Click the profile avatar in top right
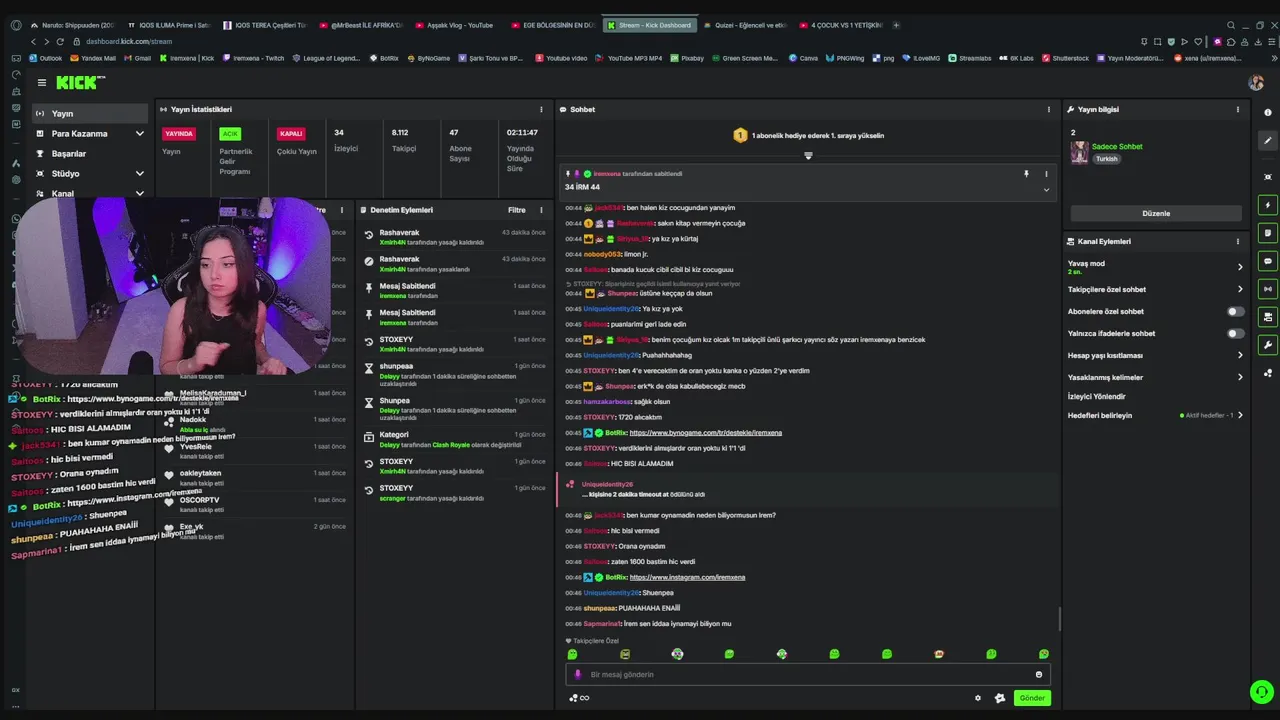This screenshot has height=720, width=1280. coord(1256,83)
